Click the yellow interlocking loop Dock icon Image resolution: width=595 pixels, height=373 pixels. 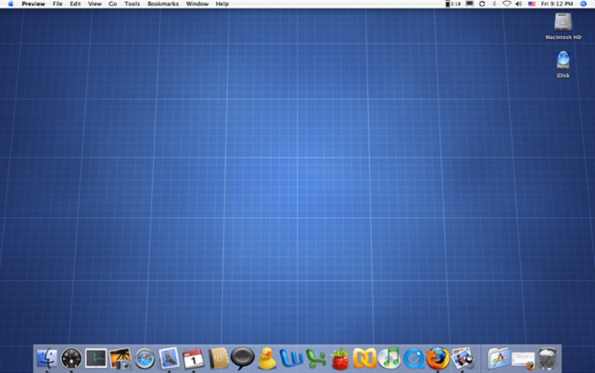click(x=364, y=359)
